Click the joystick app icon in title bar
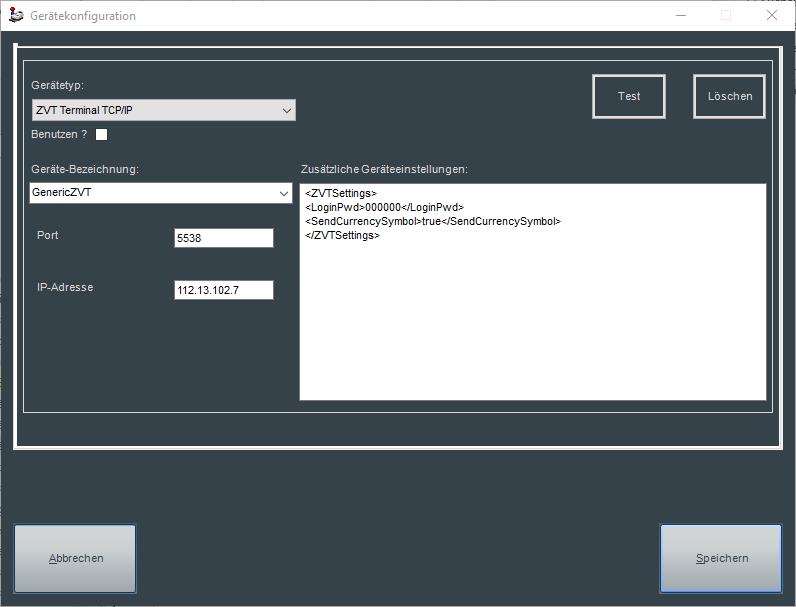Screen dimensions: 796x607 pyautogui.click(x=16, y=15)
